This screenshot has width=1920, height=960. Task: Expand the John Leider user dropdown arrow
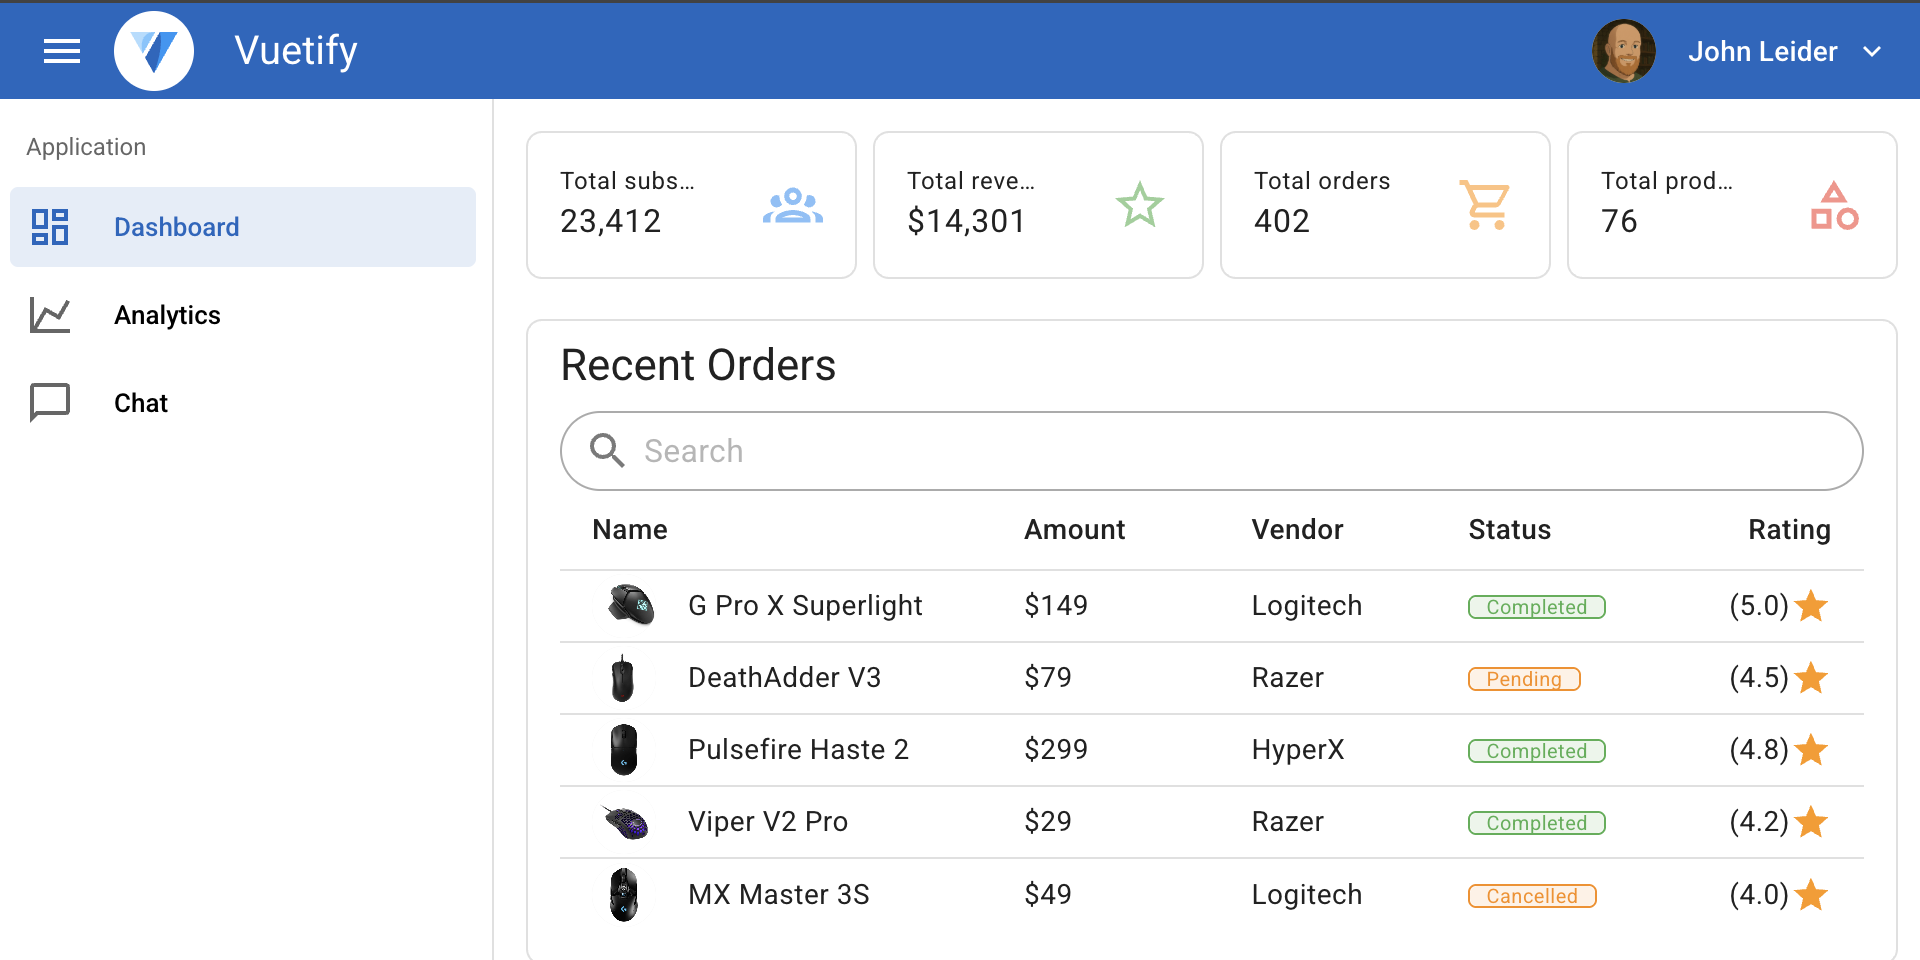[1873, 51]
